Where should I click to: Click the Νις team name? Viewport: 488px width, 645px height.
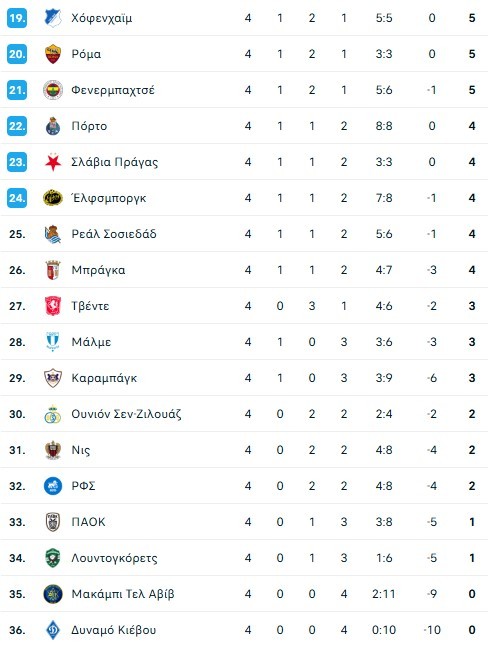[81, 450]
